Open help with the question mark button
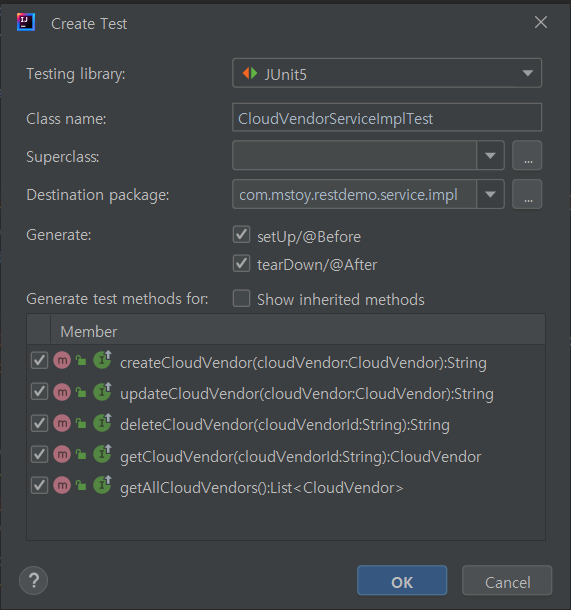This screenshot has height=610, width=571. coord(33,580)
